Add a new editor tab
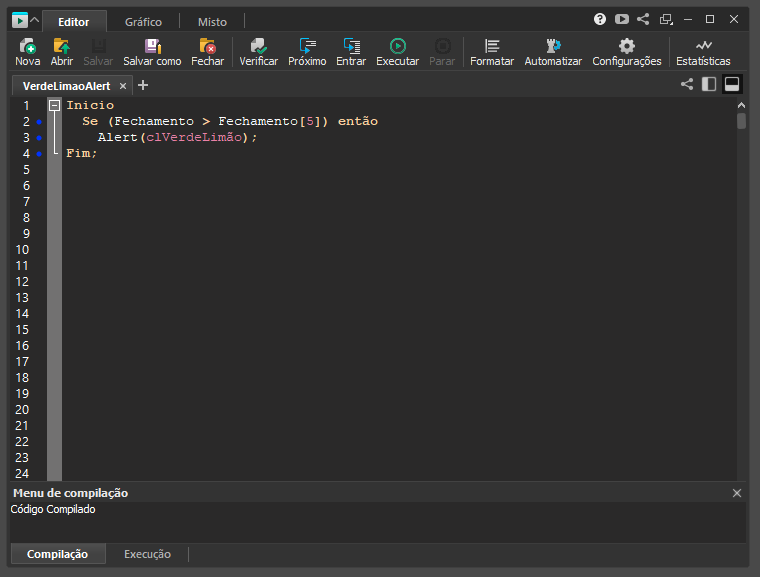The width and height of the screenshot is (760, 577). point(143,85)
